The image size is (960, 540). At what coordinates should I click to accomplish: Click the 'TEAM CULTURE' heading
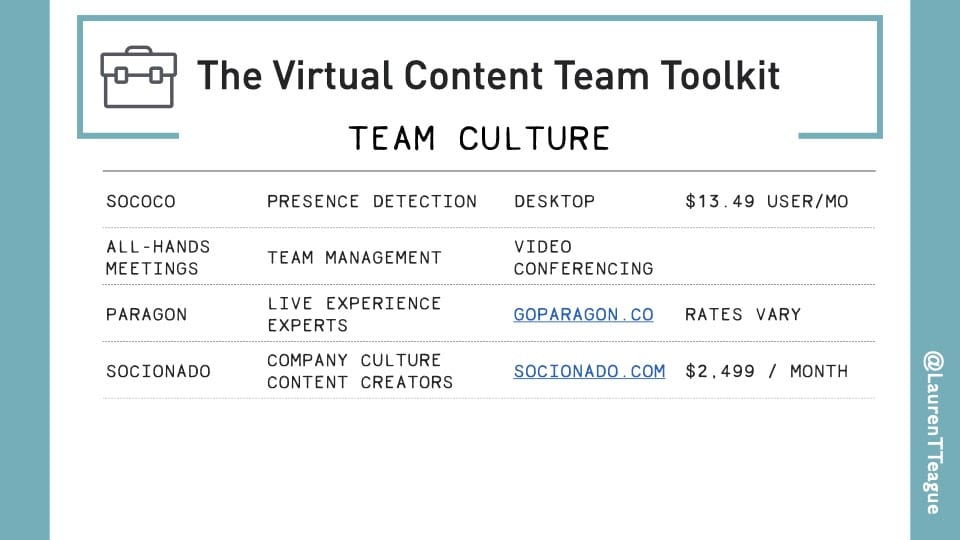tap(479, 138)
